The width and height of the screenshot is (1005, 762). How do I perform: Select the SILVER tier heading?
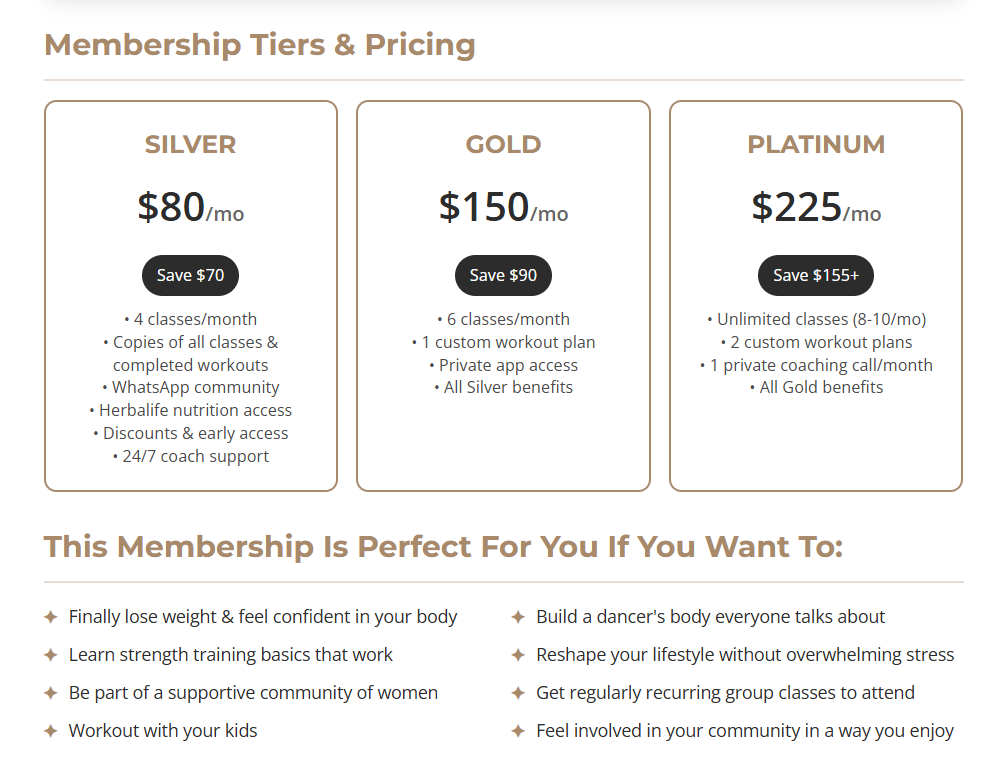190,144
